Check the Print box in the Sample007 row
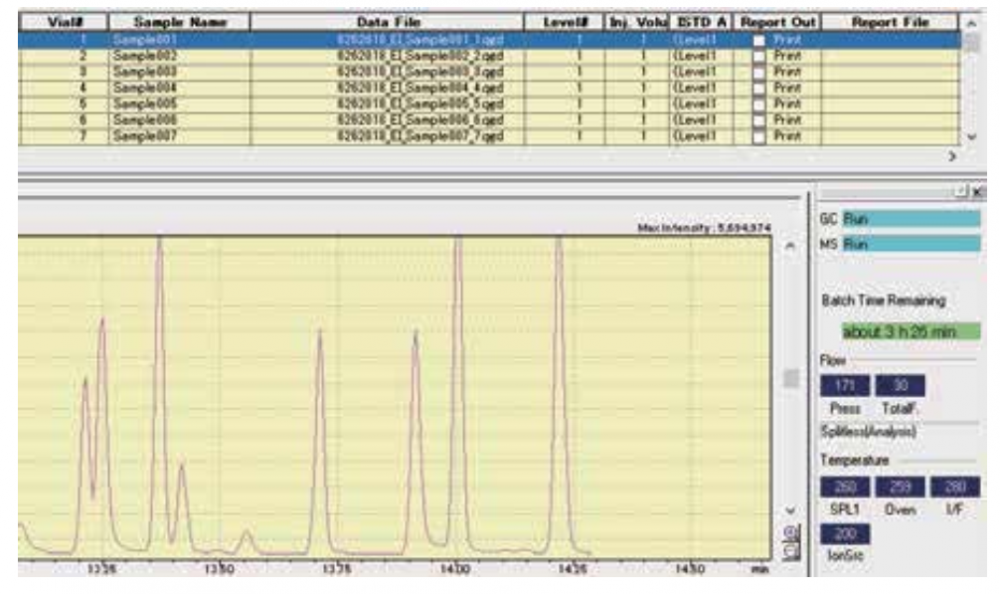Screen dimensions: 1000x594 click(762, 135)
